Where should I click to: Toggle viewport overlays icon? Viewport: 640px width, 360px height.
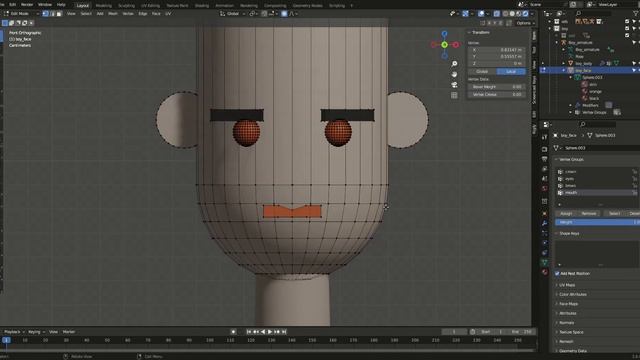tap(481, 13)
